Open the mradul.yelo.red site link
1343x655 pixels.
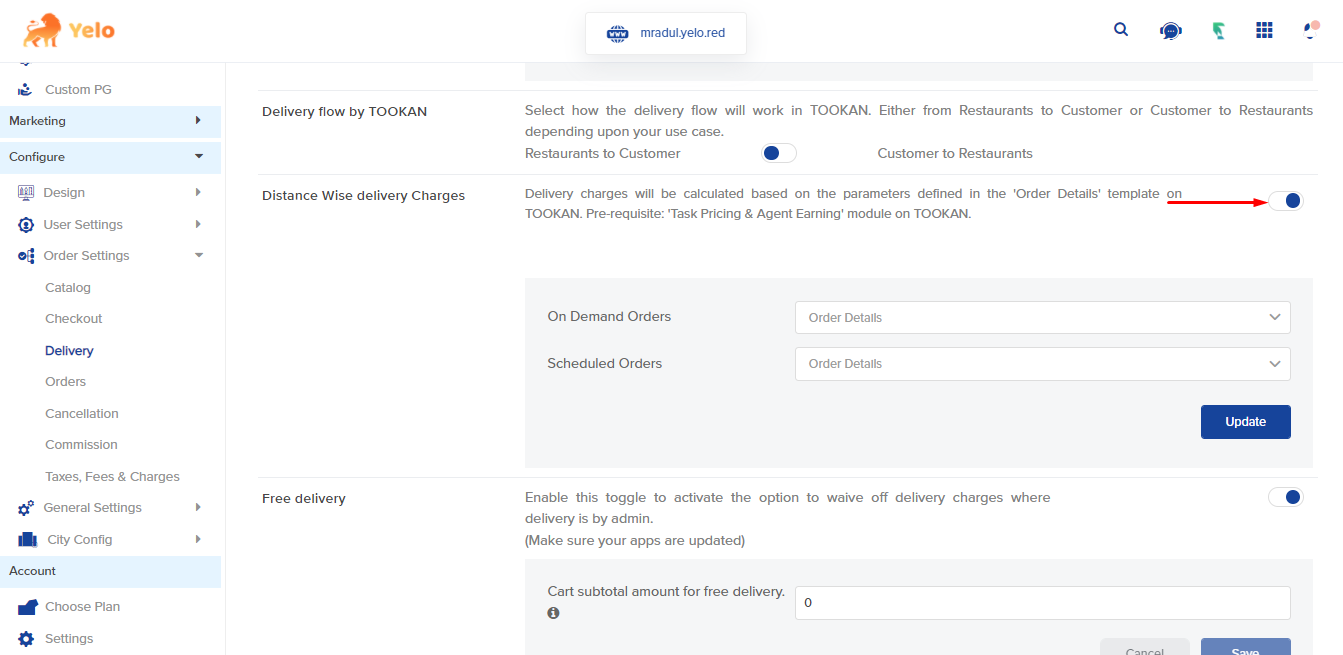click(x=682, y=33)
